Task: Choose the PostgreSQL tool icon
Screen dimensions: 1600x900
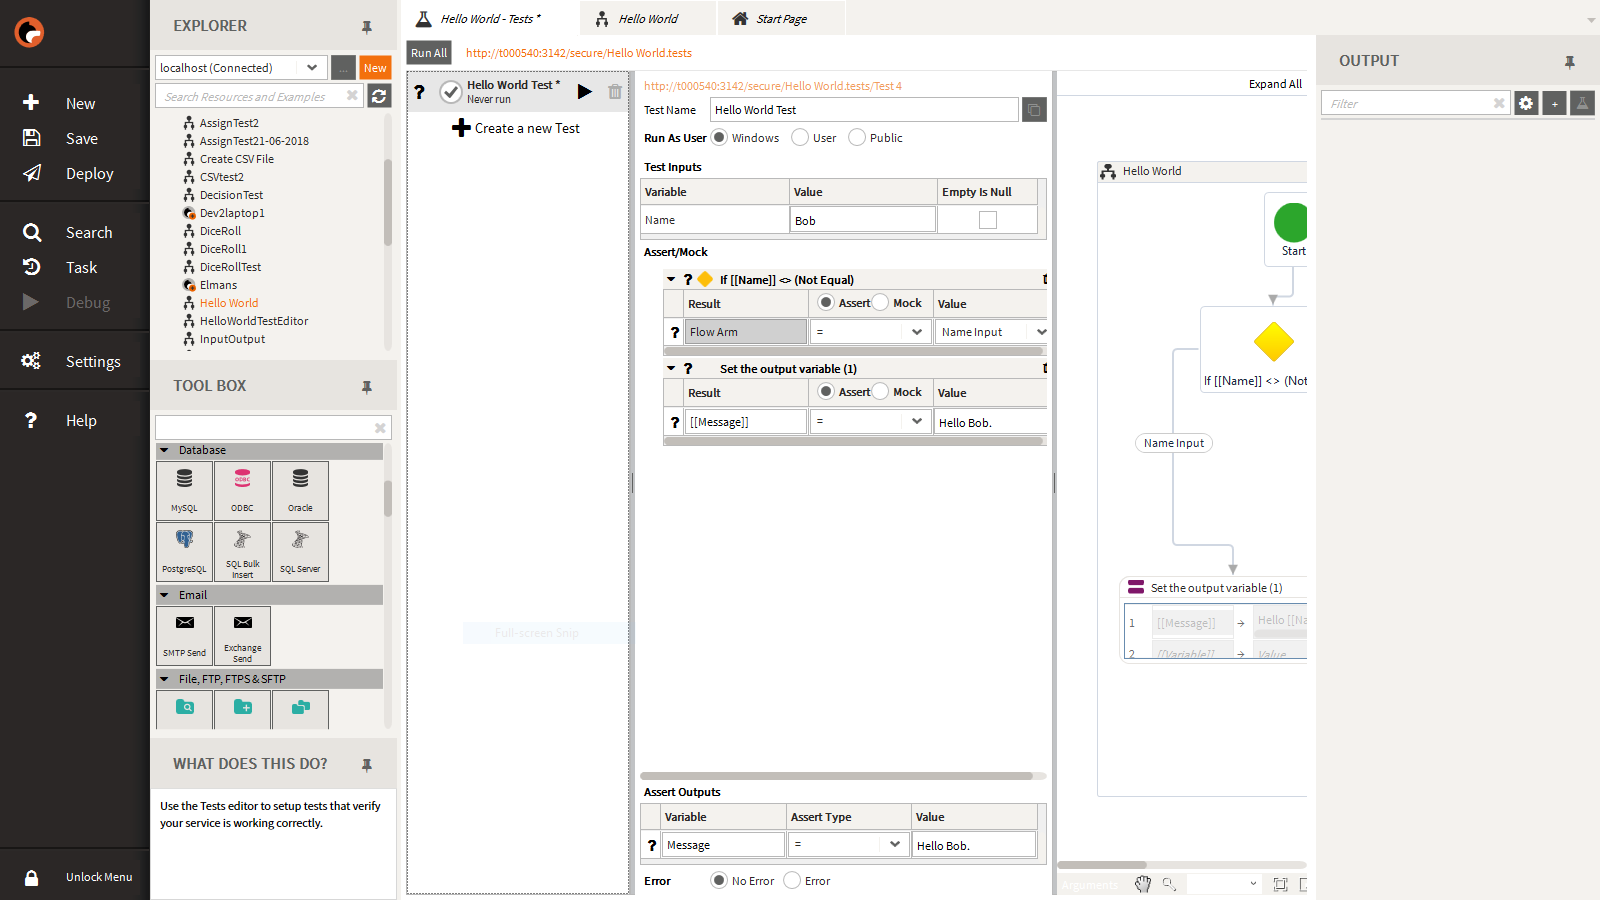Action: click(x=184, y=551)
